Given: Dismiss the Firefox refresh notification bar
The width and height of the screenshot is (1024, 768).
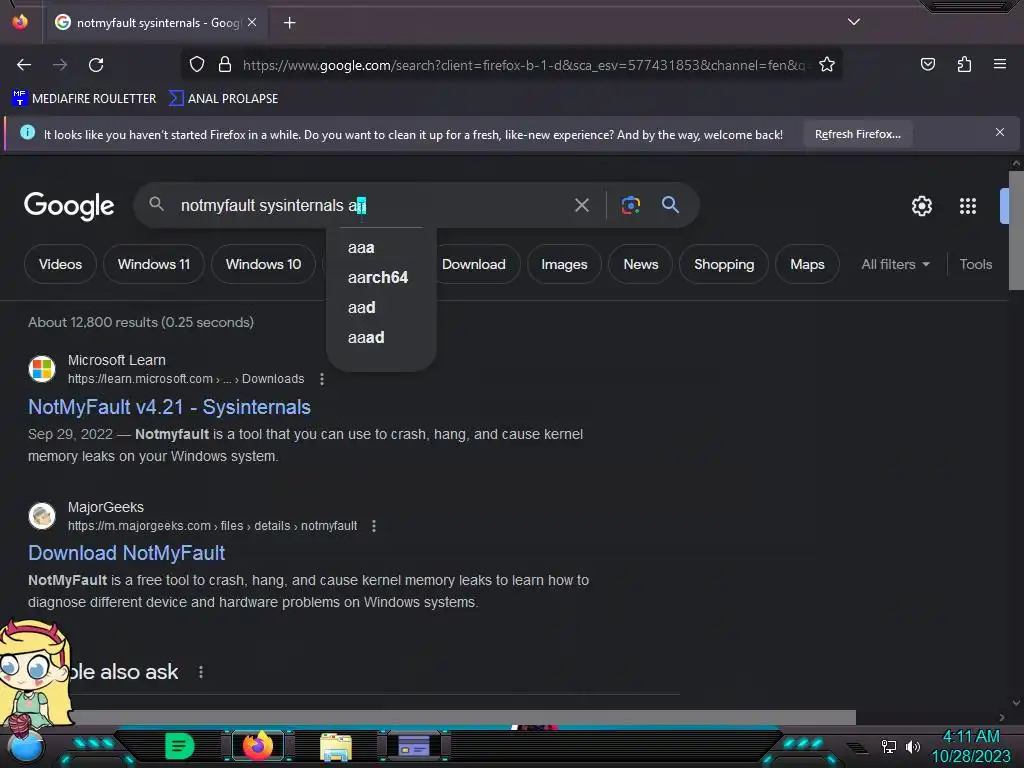Looking at the screenshot, I should 999,133.
